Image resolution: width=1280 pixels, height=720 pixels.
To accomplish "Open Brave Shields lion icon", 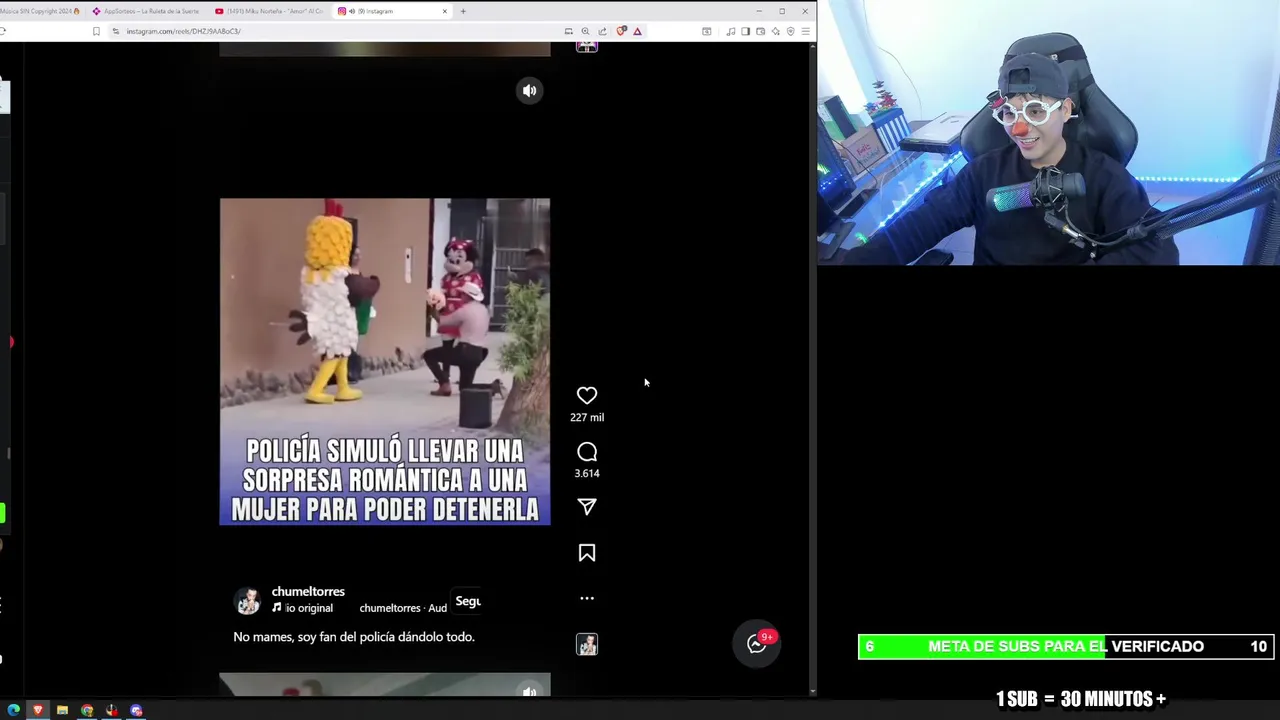I will point(621,31).
